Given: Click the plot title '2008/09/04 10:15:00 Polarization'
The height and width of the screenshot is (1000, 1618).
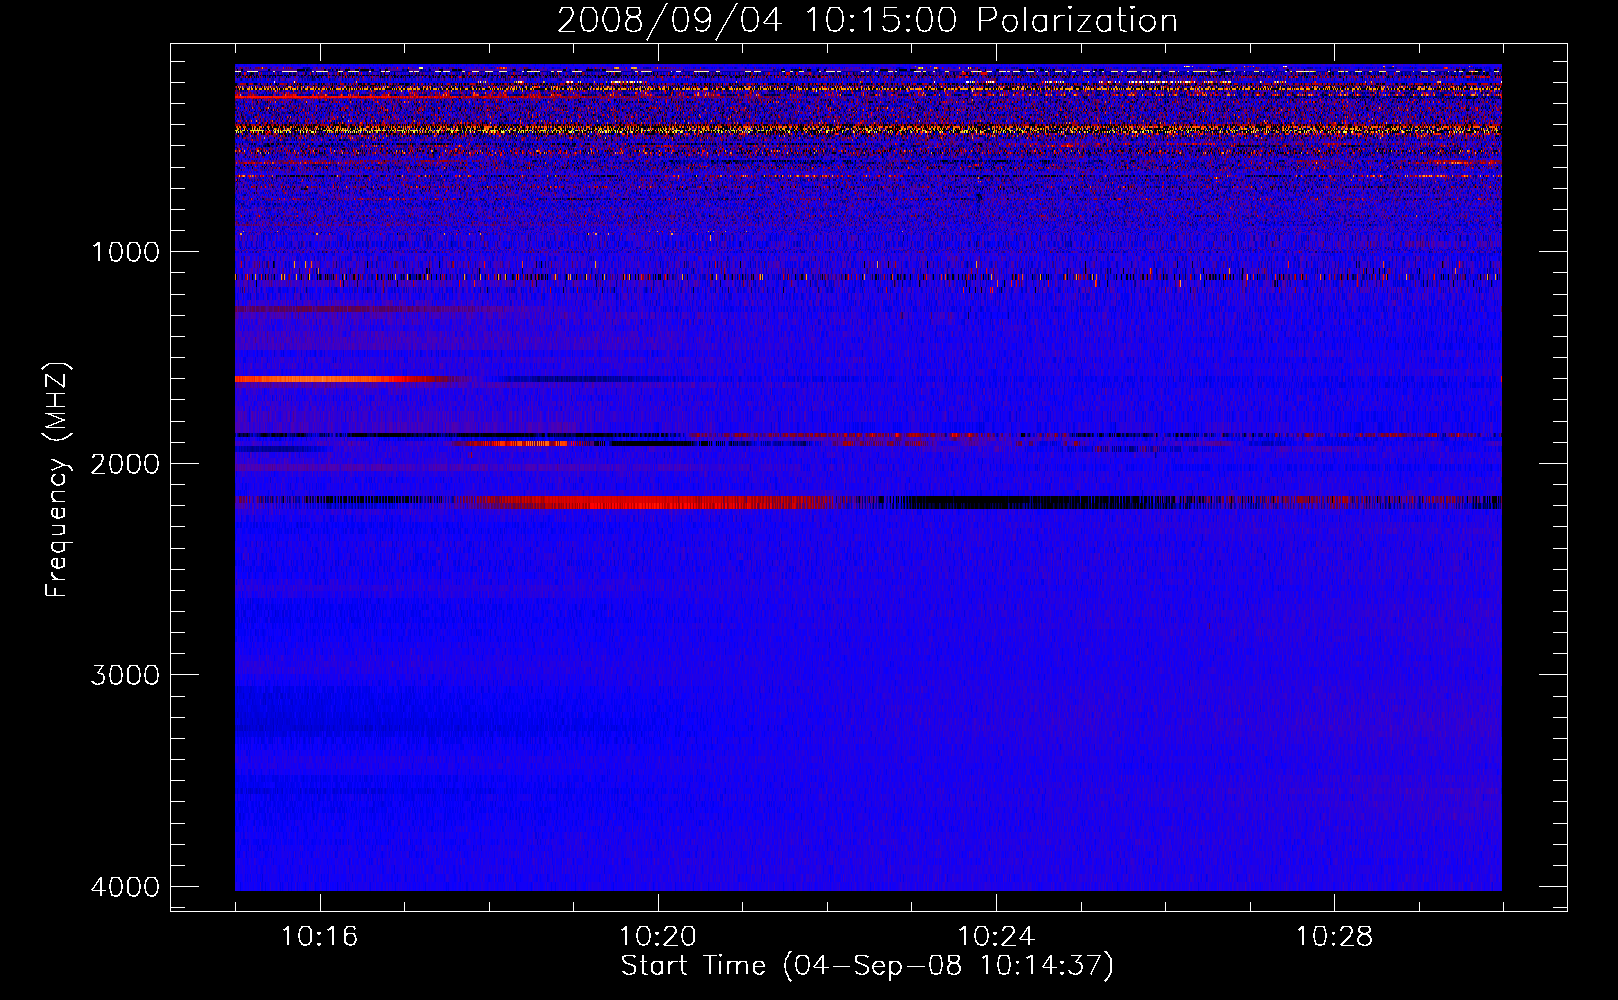Looking at the screenshot, I should [867, 21].
